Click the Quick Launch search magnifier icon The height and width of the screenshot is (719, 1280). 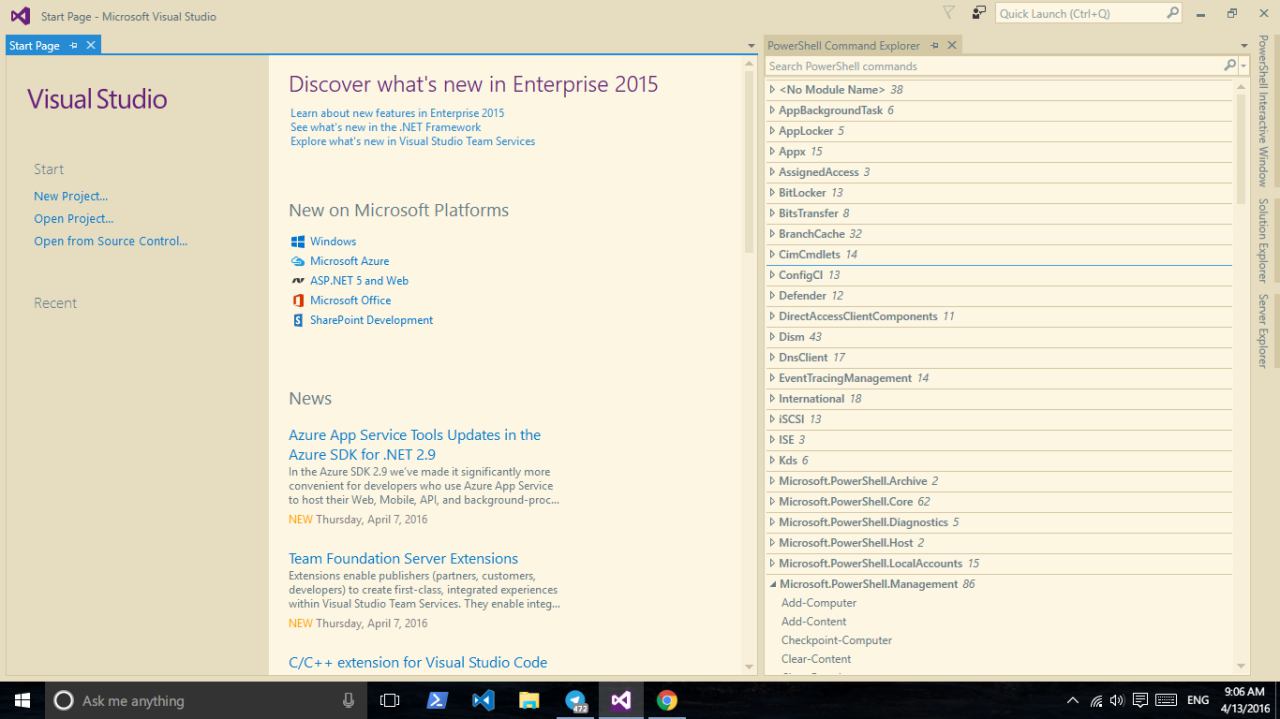(1173, 13)
